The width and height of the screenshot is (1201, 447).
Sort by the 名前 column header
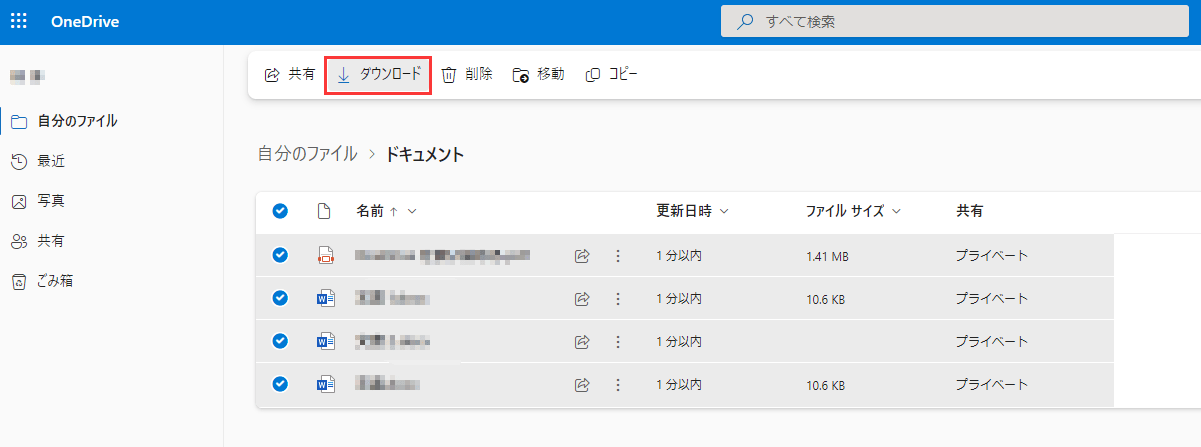(x=370, y=211)
